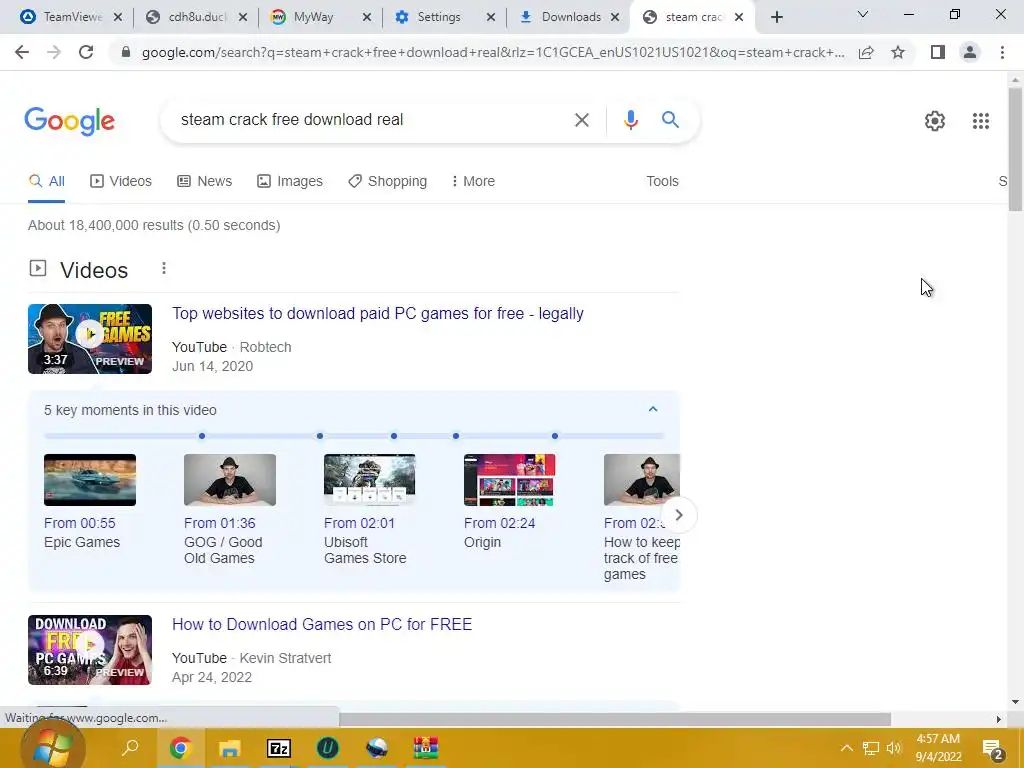Open tab search dropdown arrow
This screenshot has width=1024, height=768.
pos(863,14)
